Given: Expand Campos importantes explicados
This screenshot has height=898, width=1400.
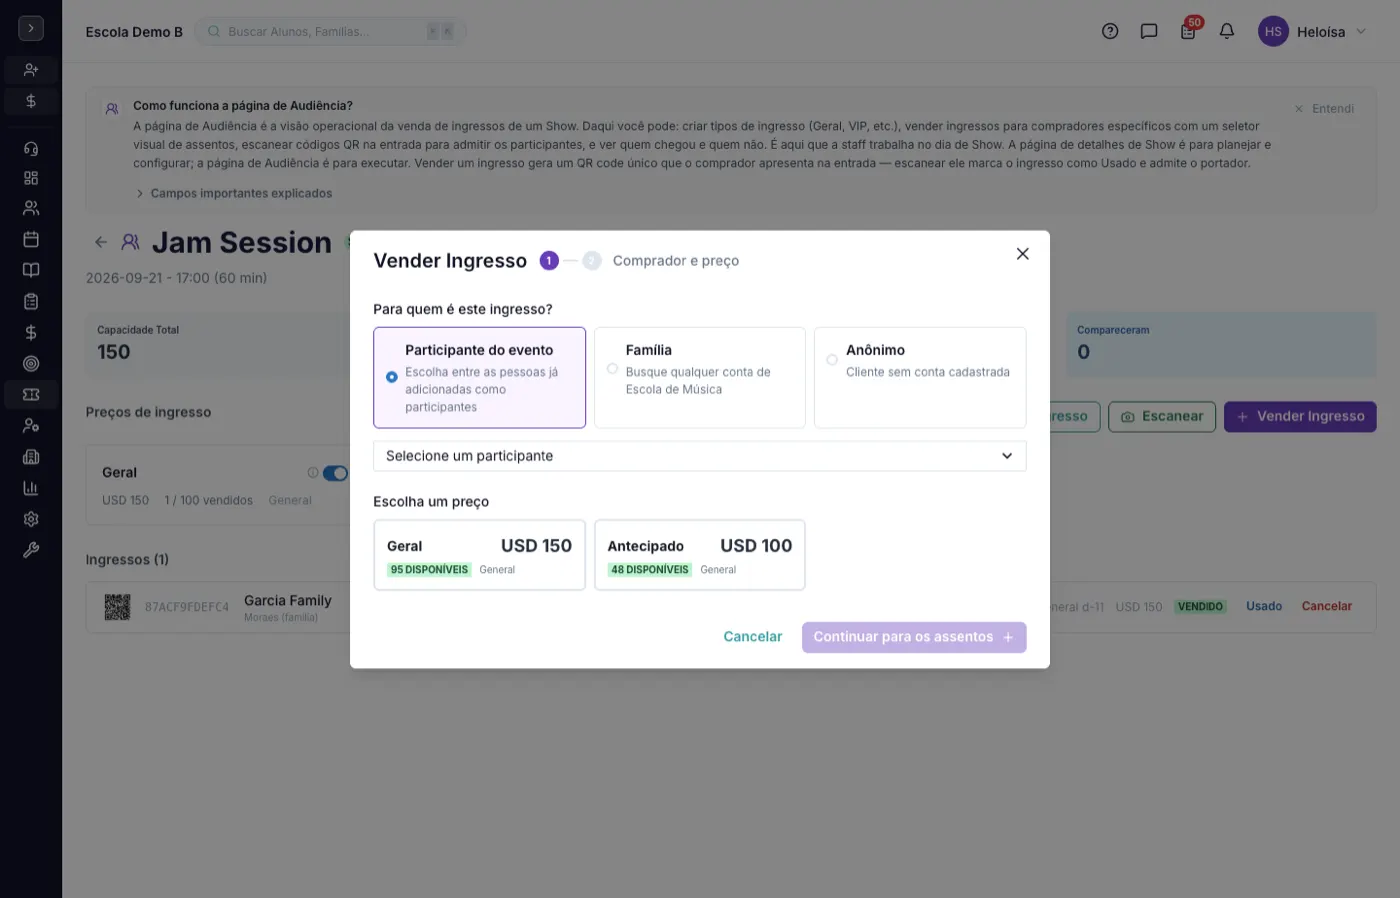Looking at the screenshot, I should point(234,194).
